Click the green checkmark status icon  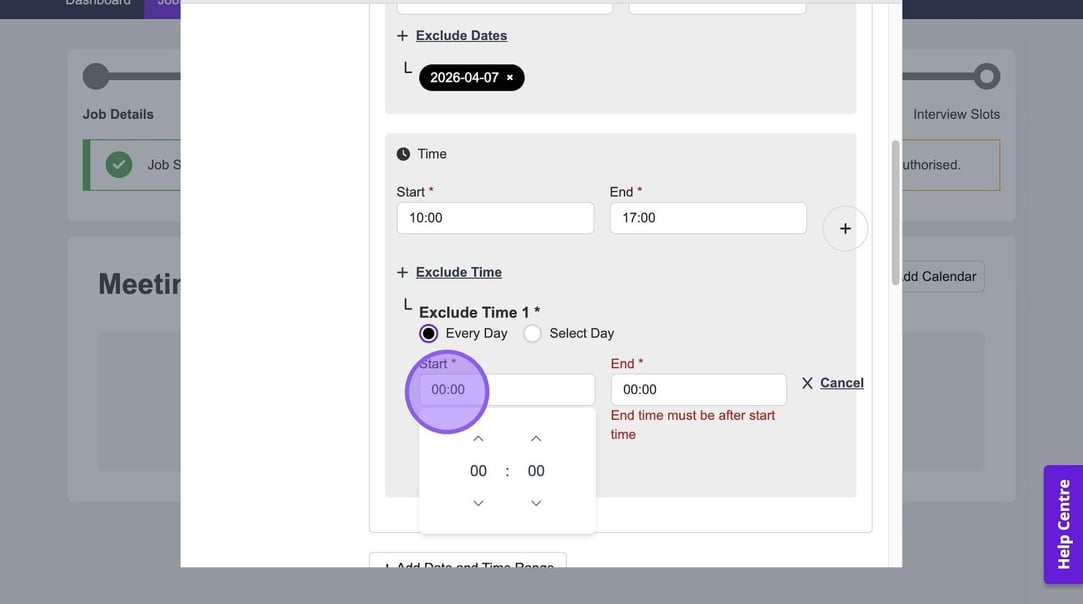pyautogui.click(x=119, y=165)
